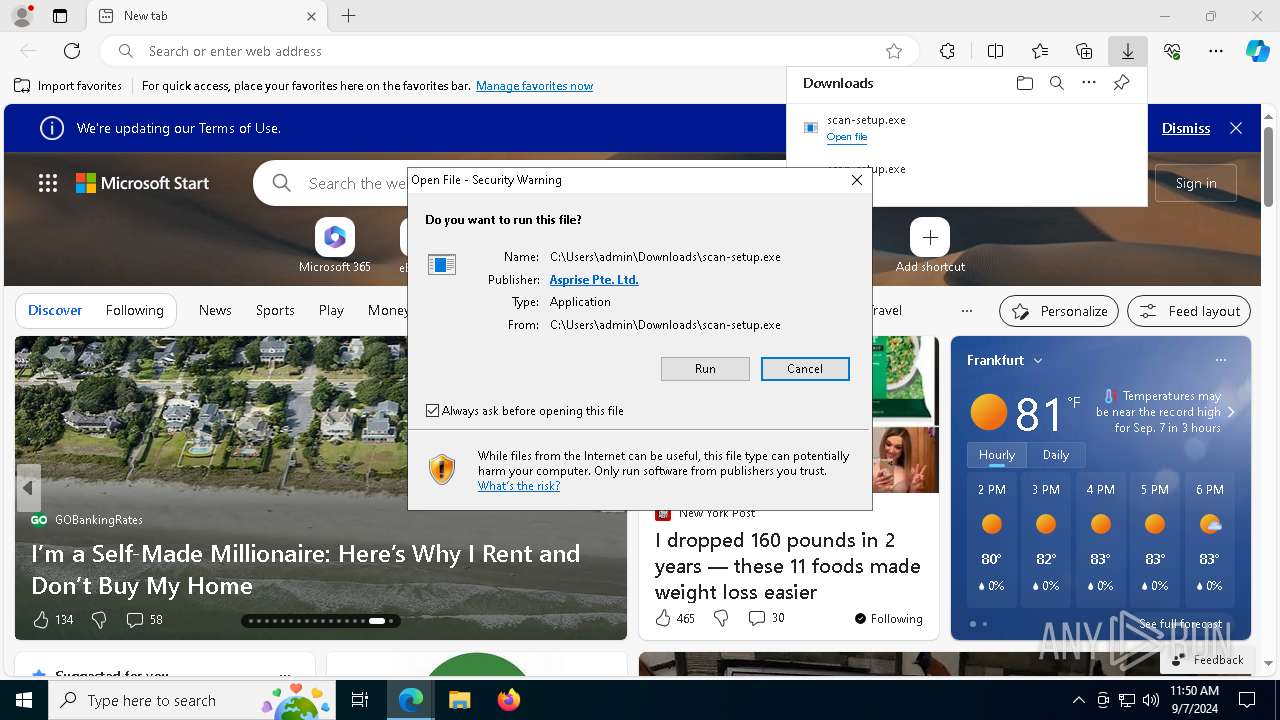Open downloads folder icon in panel
This screenshot has height=720, width=1280.
(1024, 83)
